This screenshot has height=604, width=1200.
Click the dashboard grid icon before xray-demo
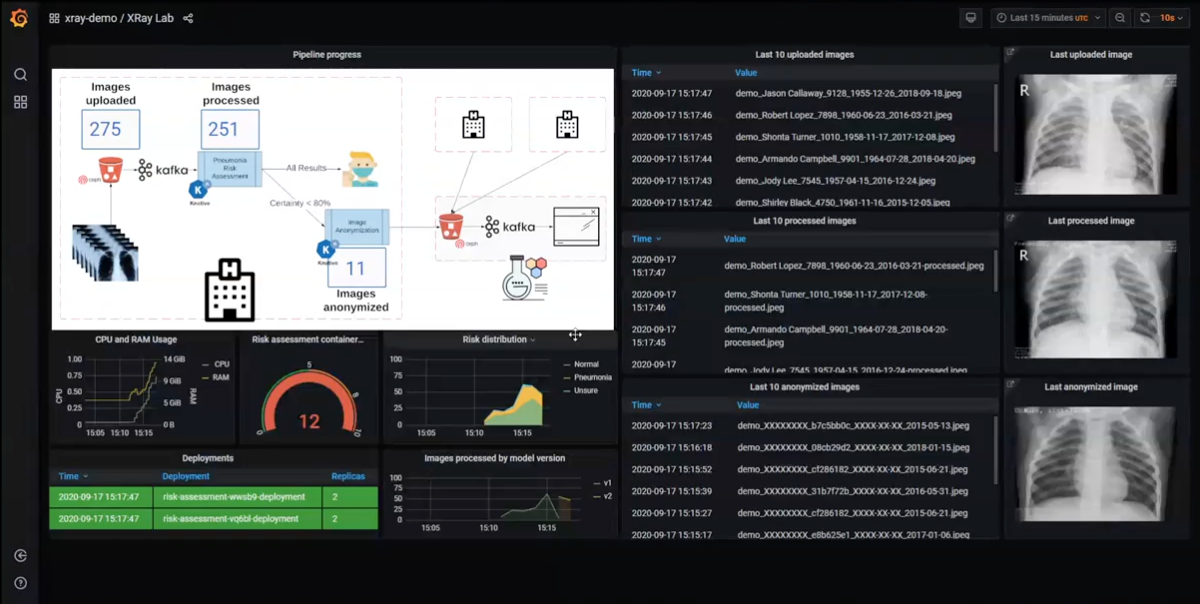pos(54,18)
